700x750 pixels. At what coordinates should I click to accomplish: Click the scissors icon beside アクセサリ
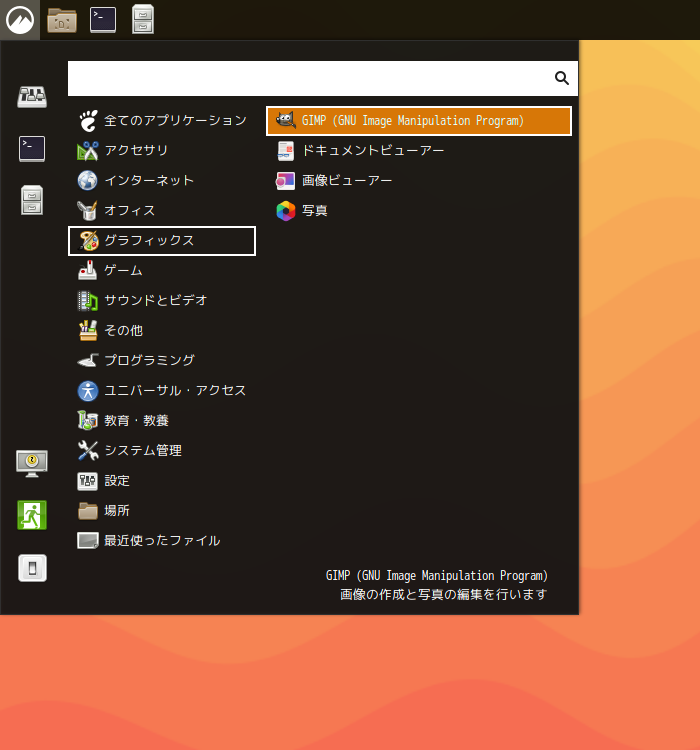point(88,151)
